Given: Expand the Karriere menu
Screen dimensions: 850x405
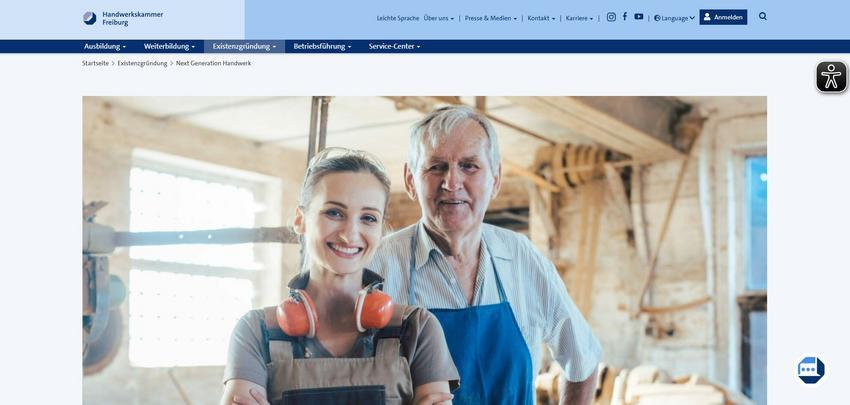Looking at the screenshot, I should [x=579, y=18].
